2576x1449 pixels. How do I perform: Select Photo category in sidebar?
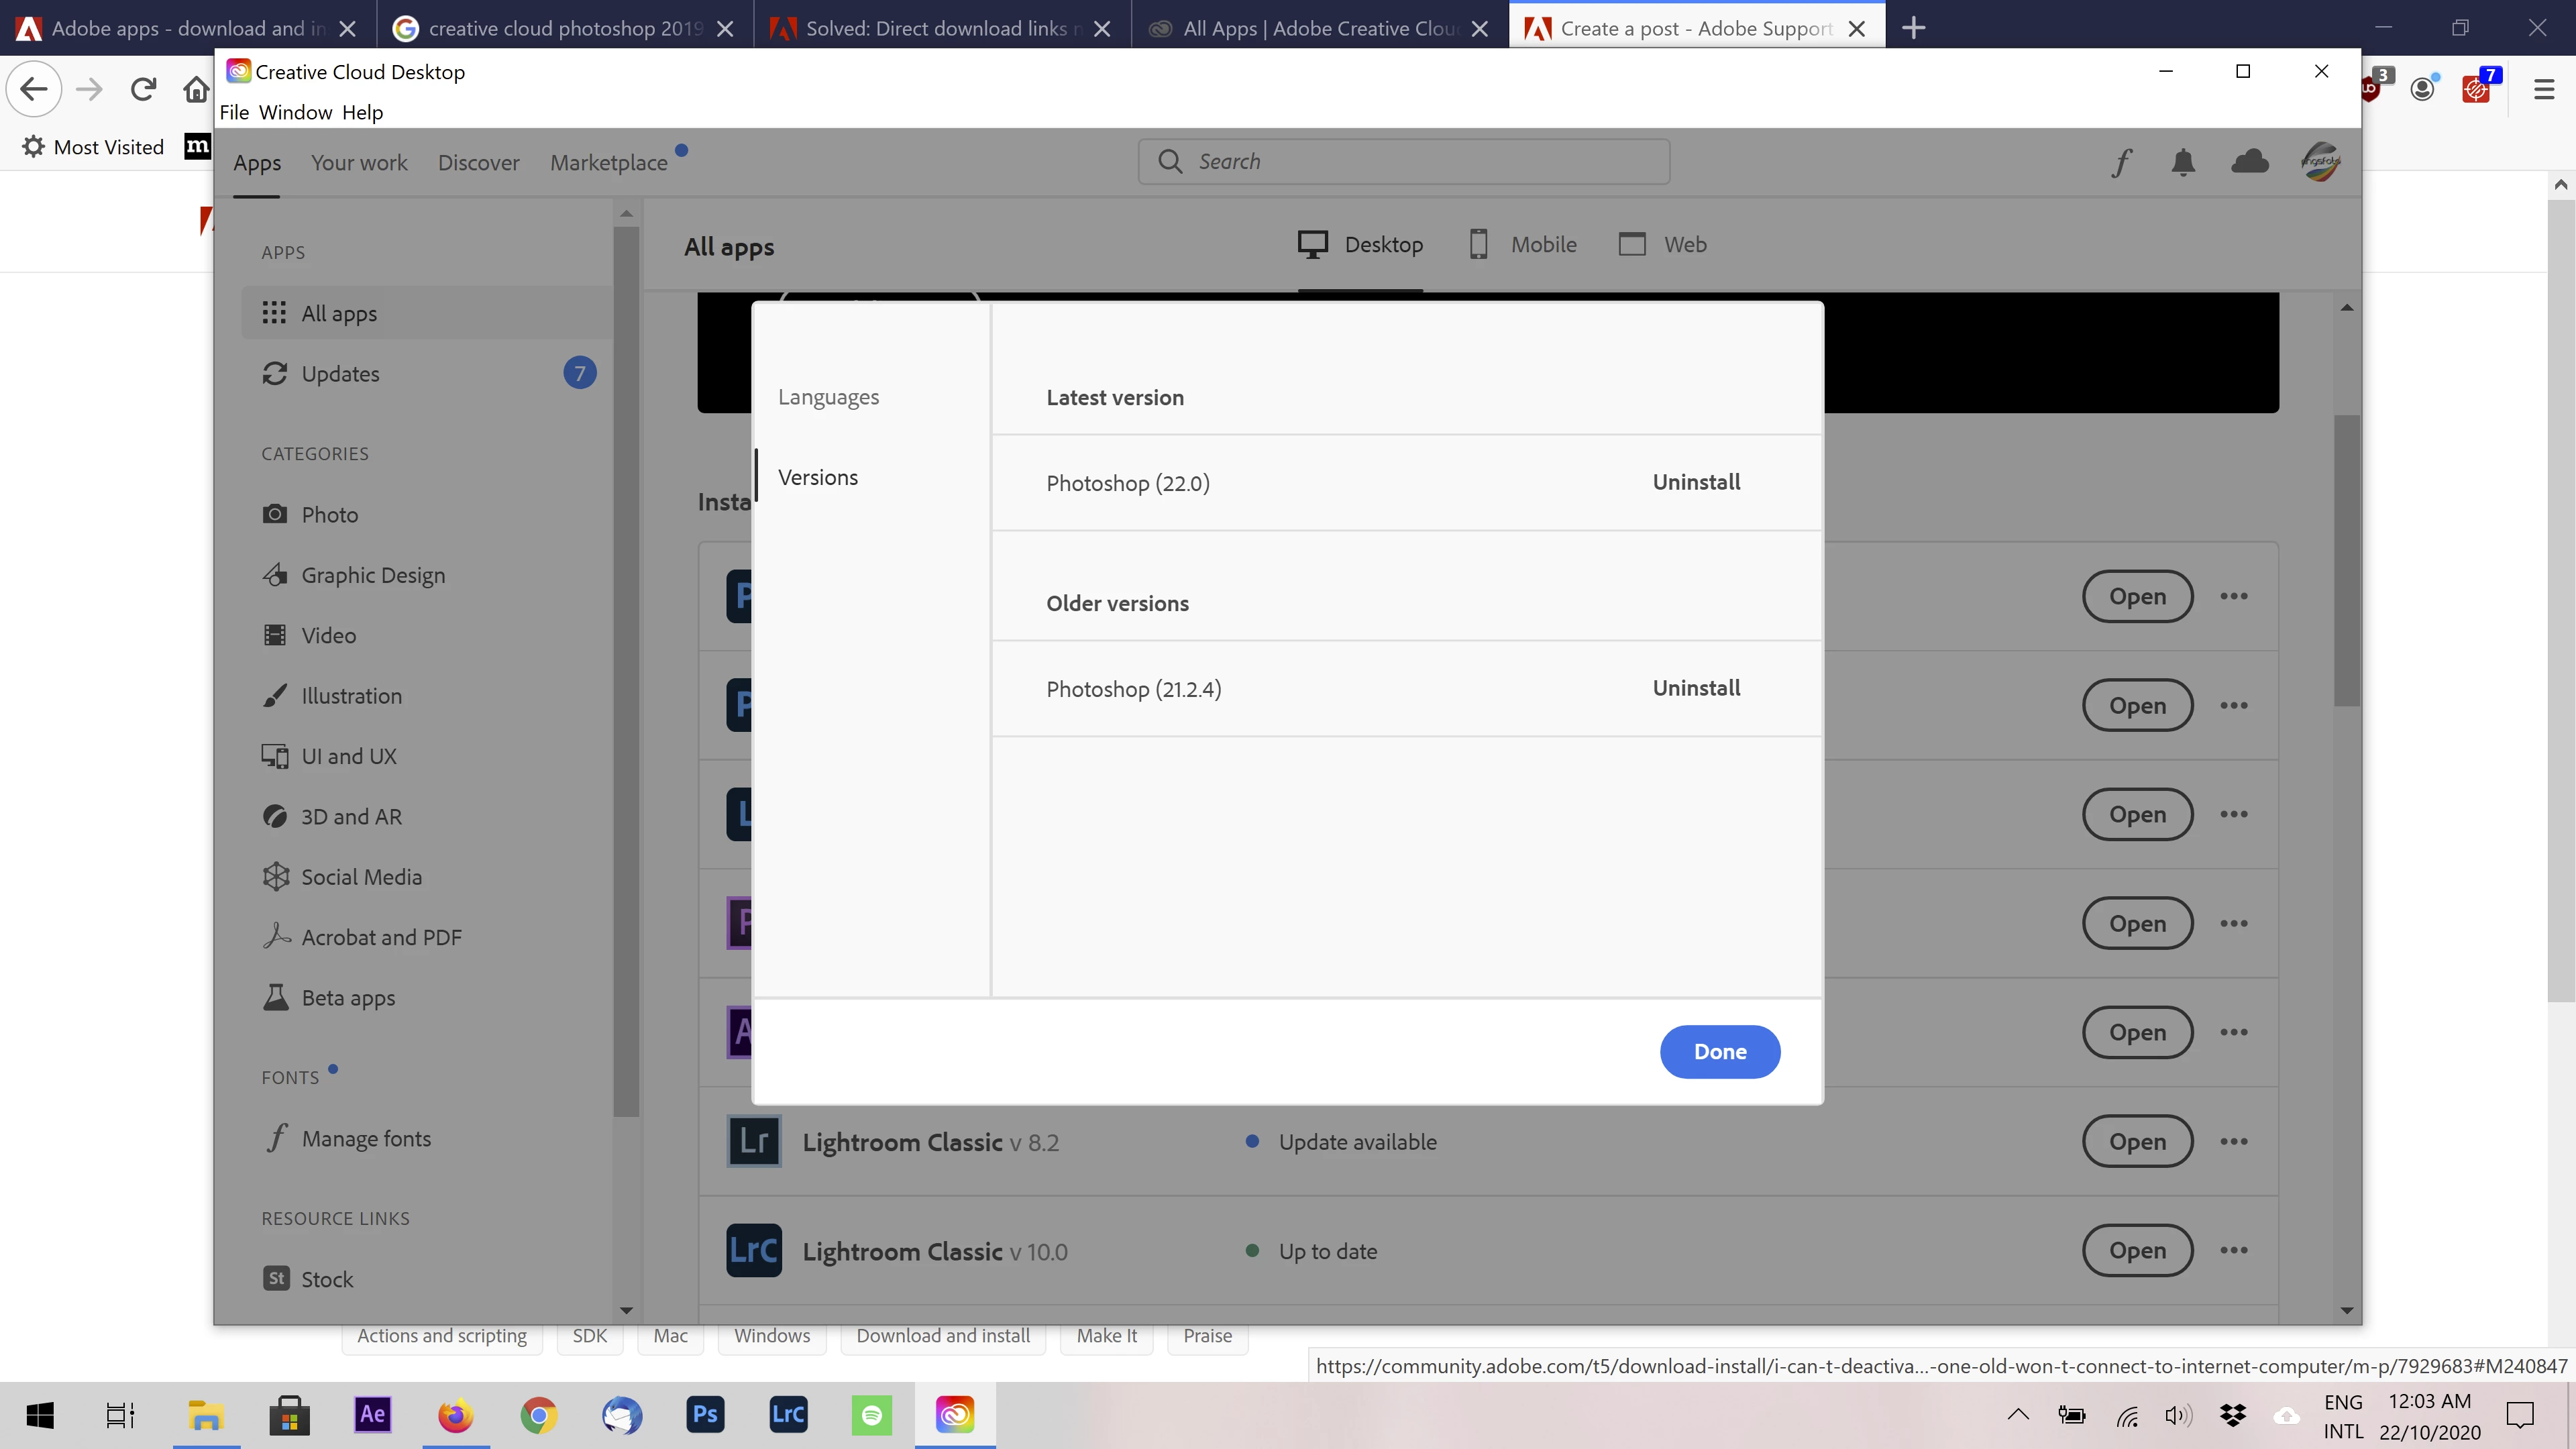[329, 514]
